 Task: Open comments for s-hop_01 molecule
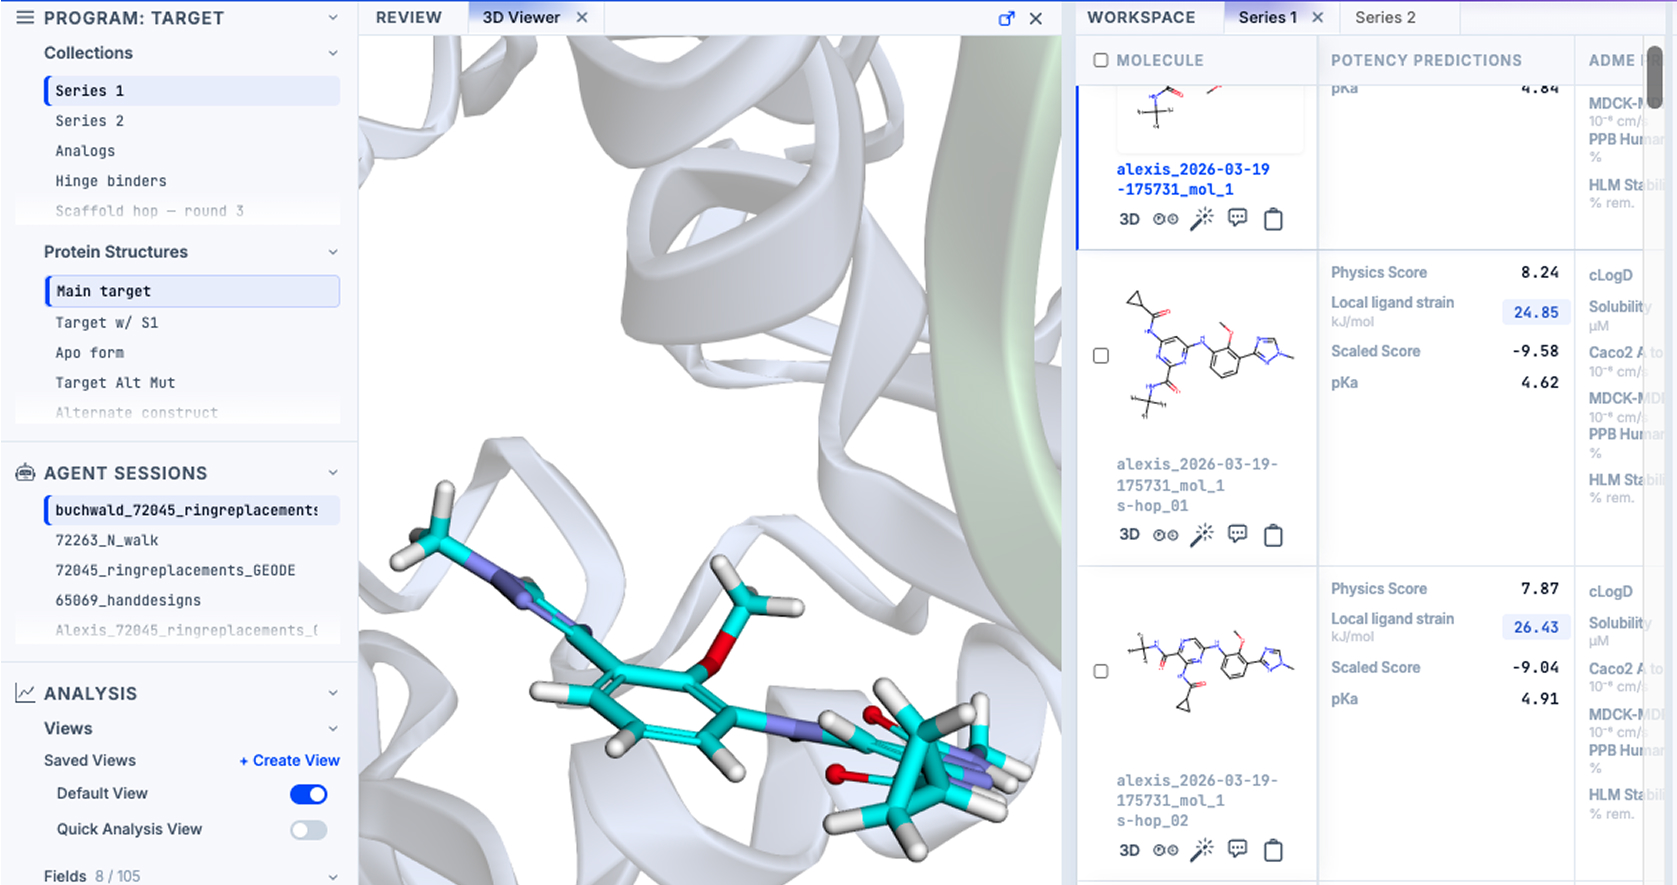[x=1238, y=534]
